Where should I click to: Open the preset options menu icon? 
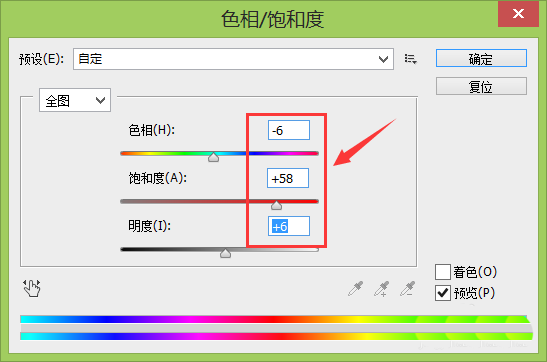click(411, 59)
